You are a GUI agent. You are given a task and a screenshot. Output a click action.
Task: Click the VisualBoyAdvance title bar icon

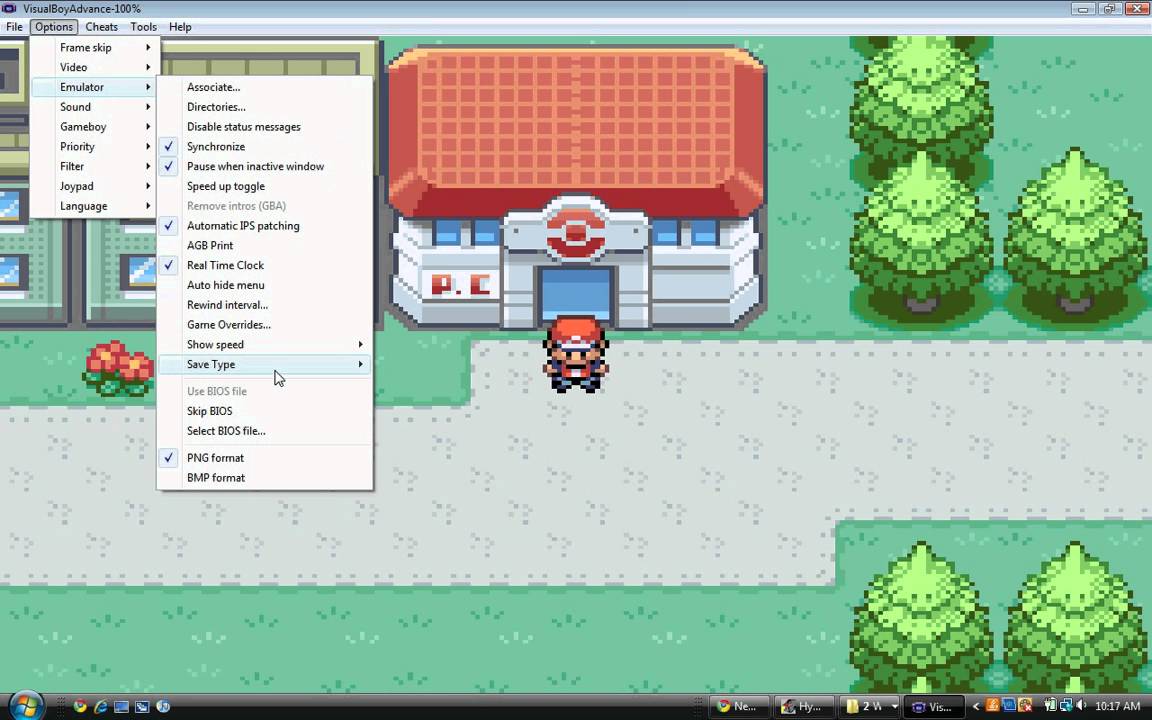[x=9, y=9]
